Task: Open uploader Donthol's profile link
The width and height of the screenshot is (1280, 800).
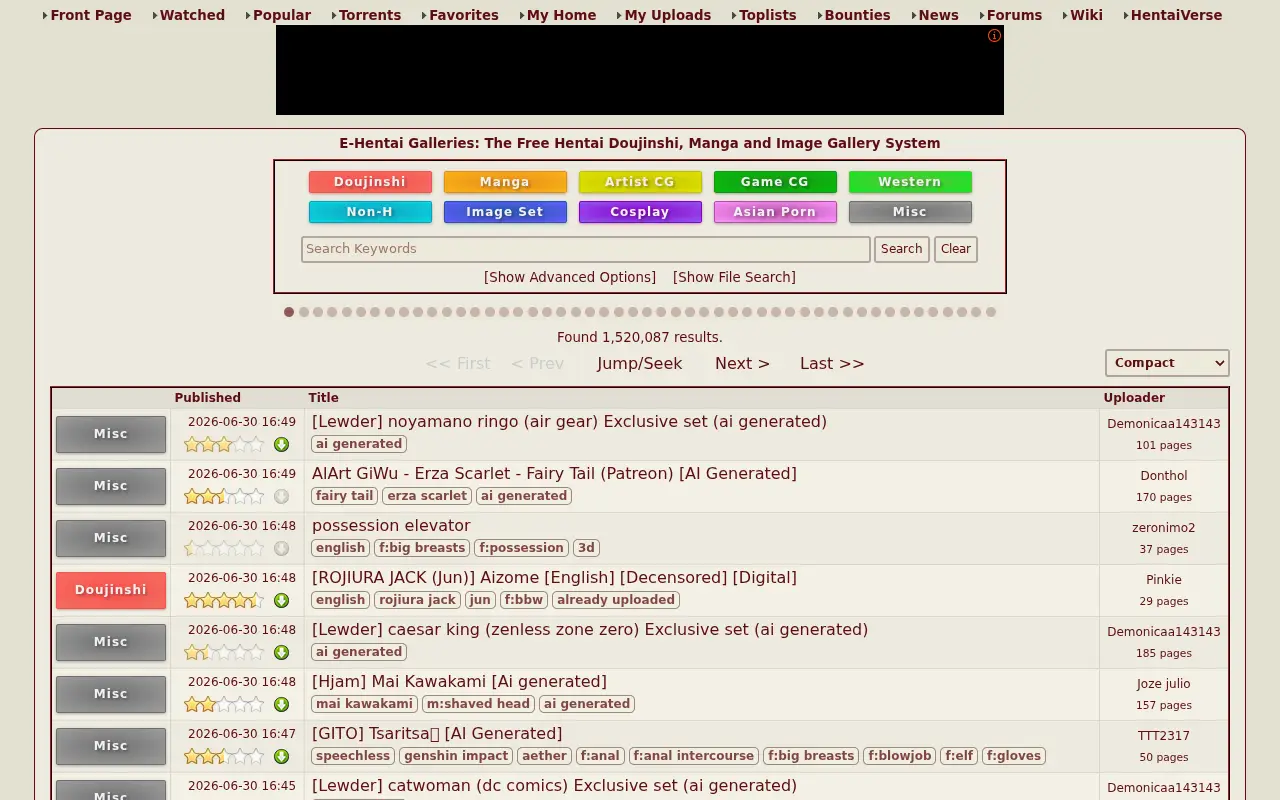Action: pyautogui.click(x=1164, y=476)
